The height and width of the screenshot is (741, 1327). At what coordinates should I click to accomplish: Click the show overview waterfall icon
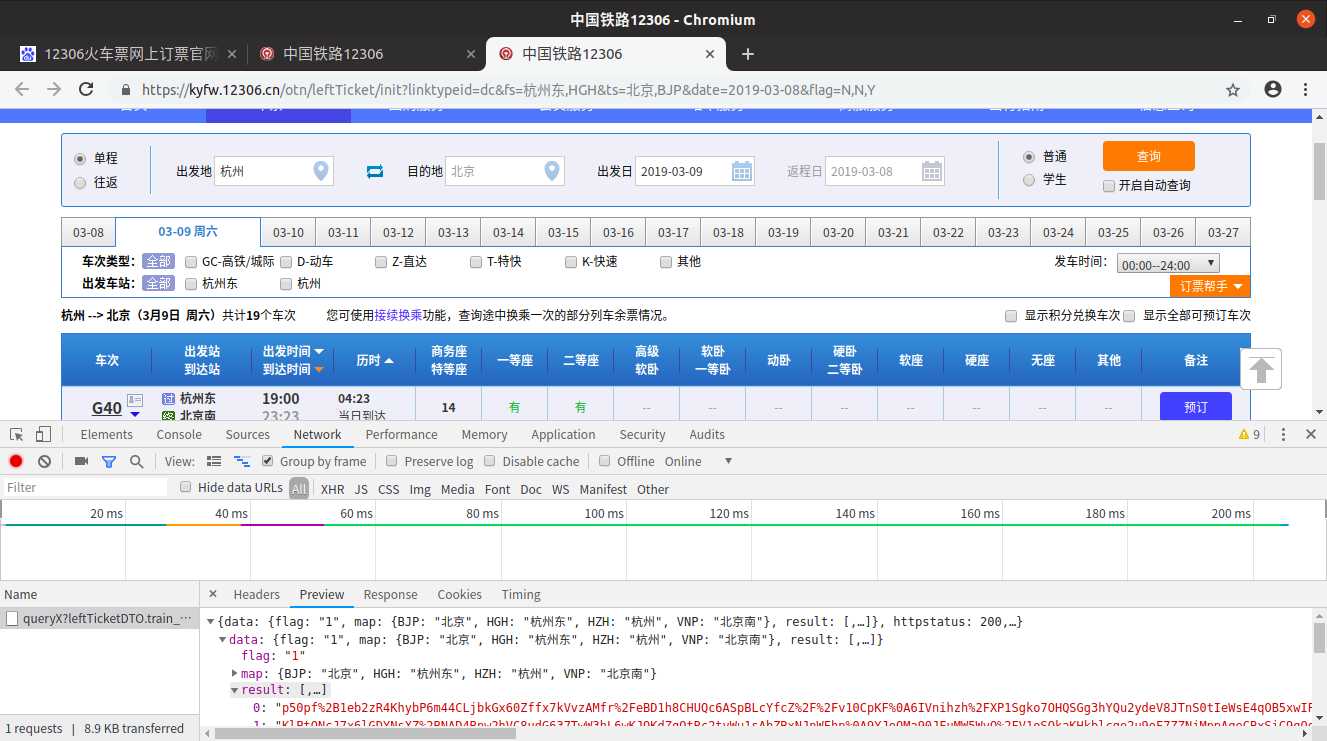(x=241, y=461)
